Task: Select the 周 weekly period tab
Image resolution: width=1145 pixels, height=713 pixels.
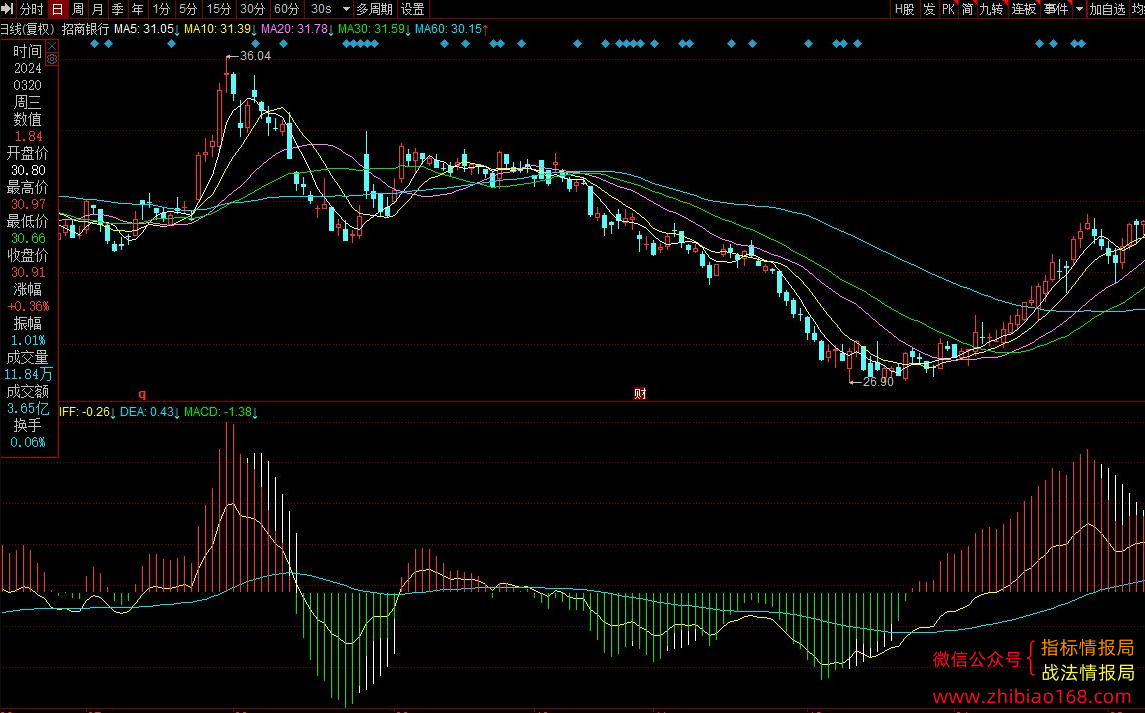Action: 77,9
